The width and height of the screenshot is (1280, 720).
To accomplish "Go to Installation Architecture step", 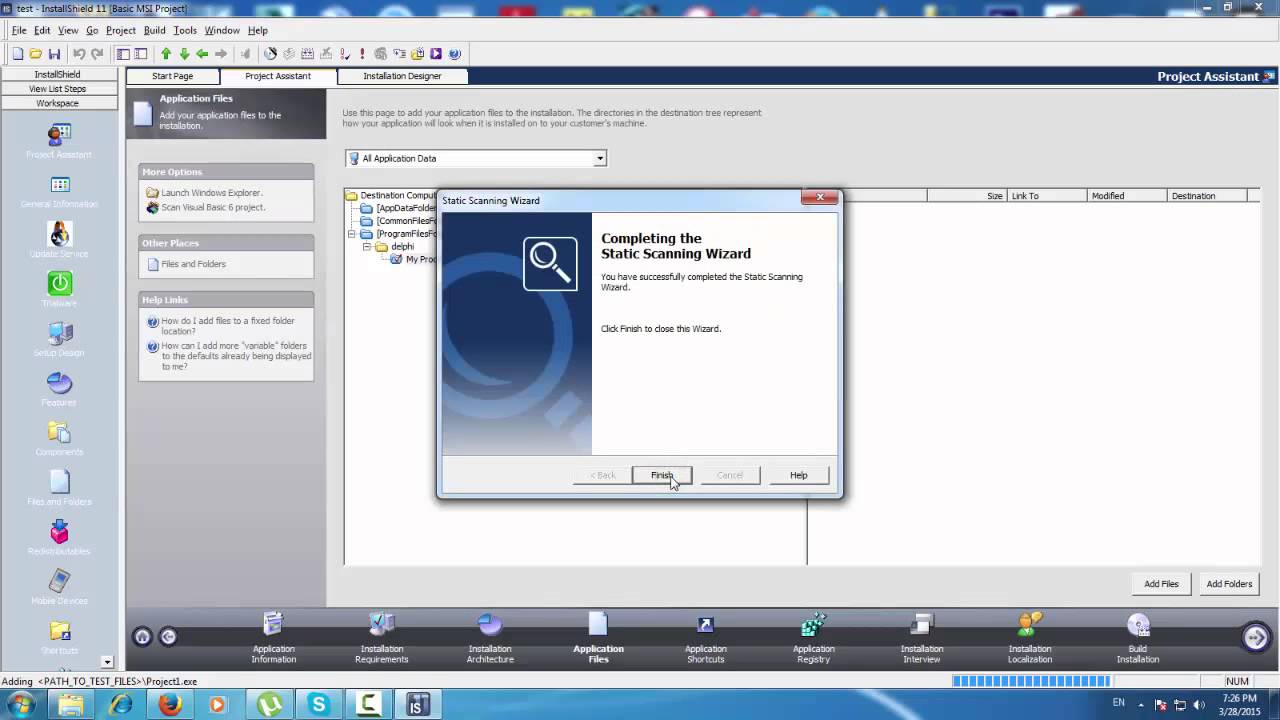I will 490,638.
